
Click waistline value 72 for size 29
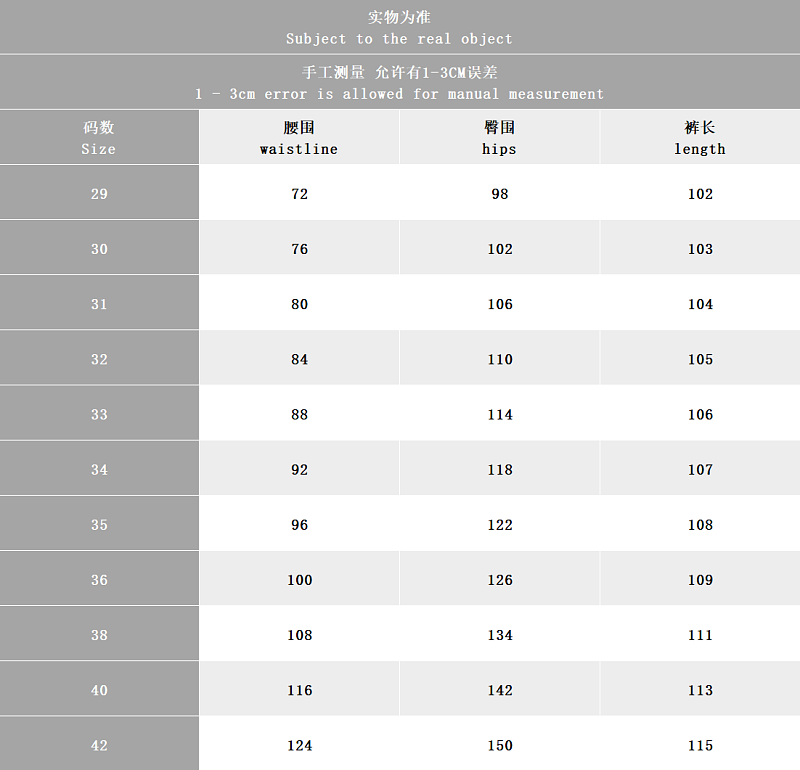click(x=299, y=193)
